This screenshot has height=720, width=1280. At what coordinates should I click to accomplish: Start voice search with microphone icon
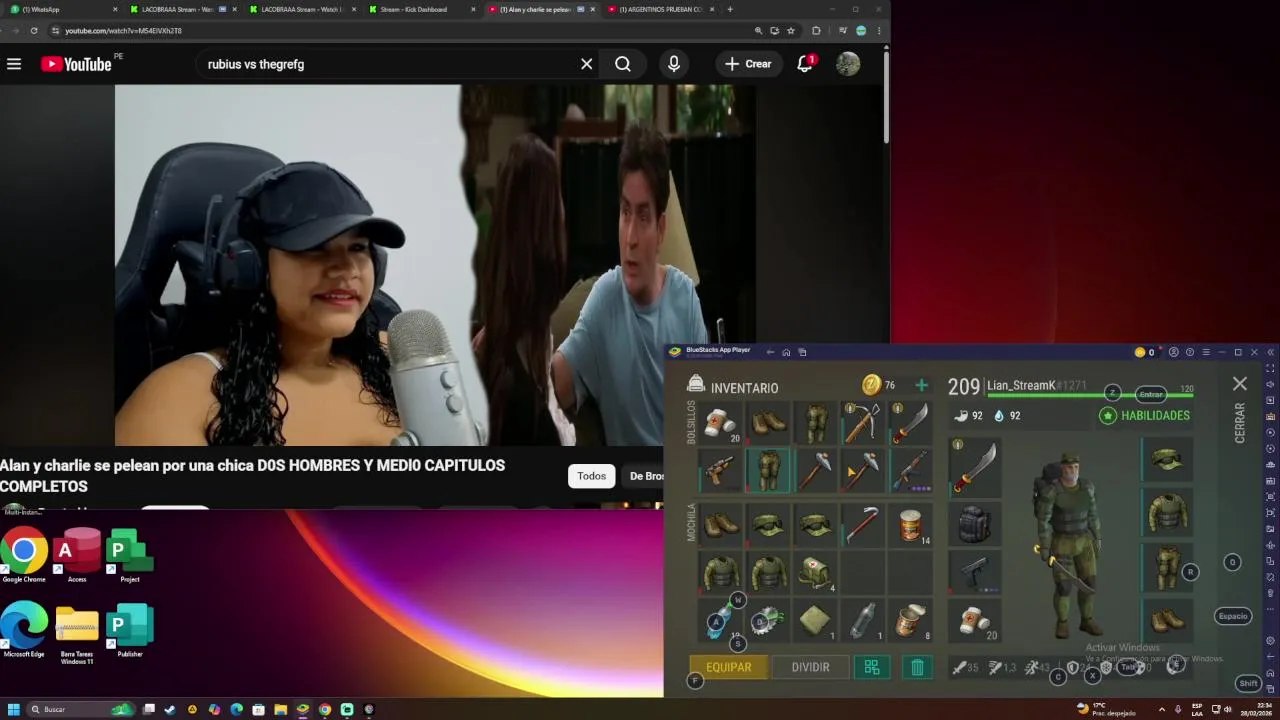coord(674,64)
